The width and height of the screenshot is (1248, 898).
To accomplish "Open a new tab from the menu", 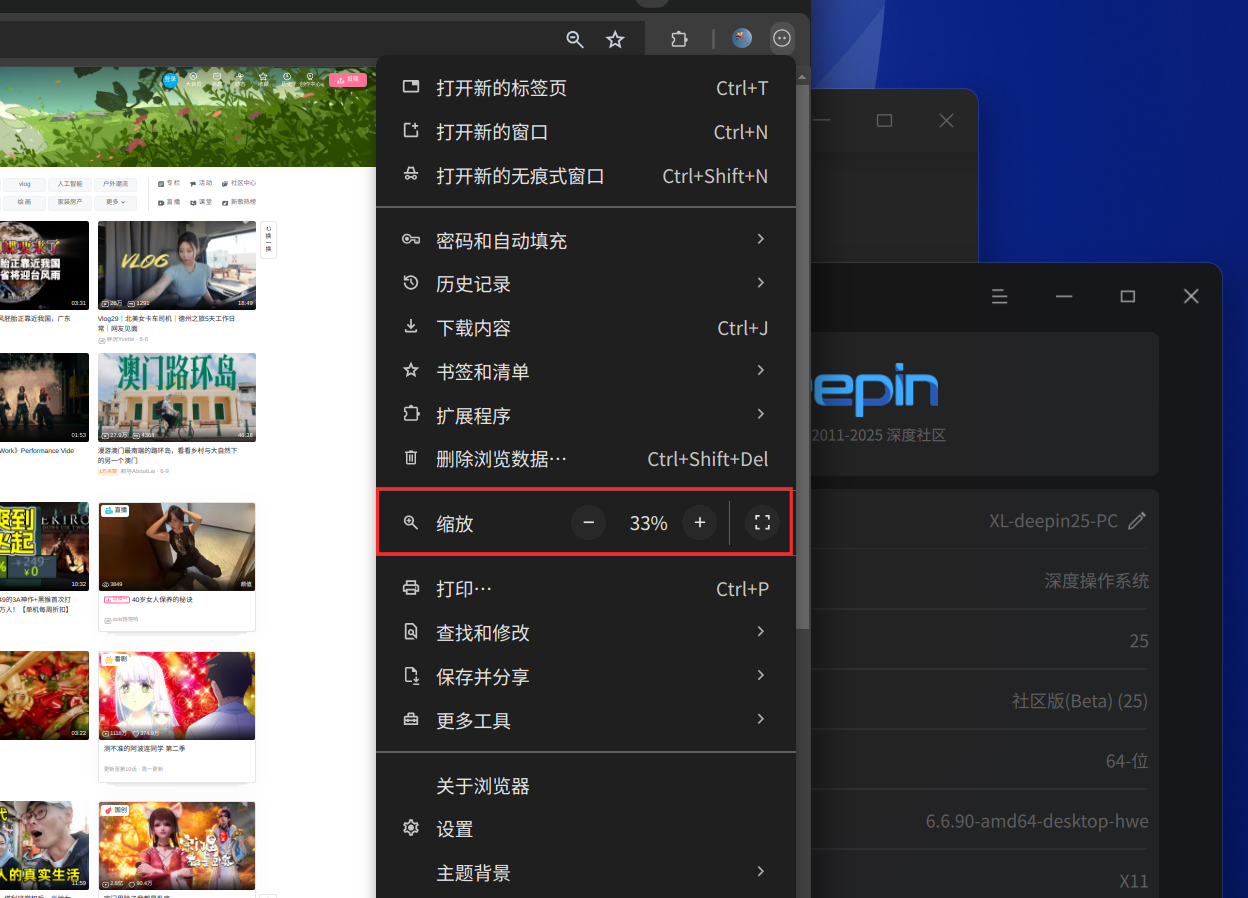I will click(586, 88).
